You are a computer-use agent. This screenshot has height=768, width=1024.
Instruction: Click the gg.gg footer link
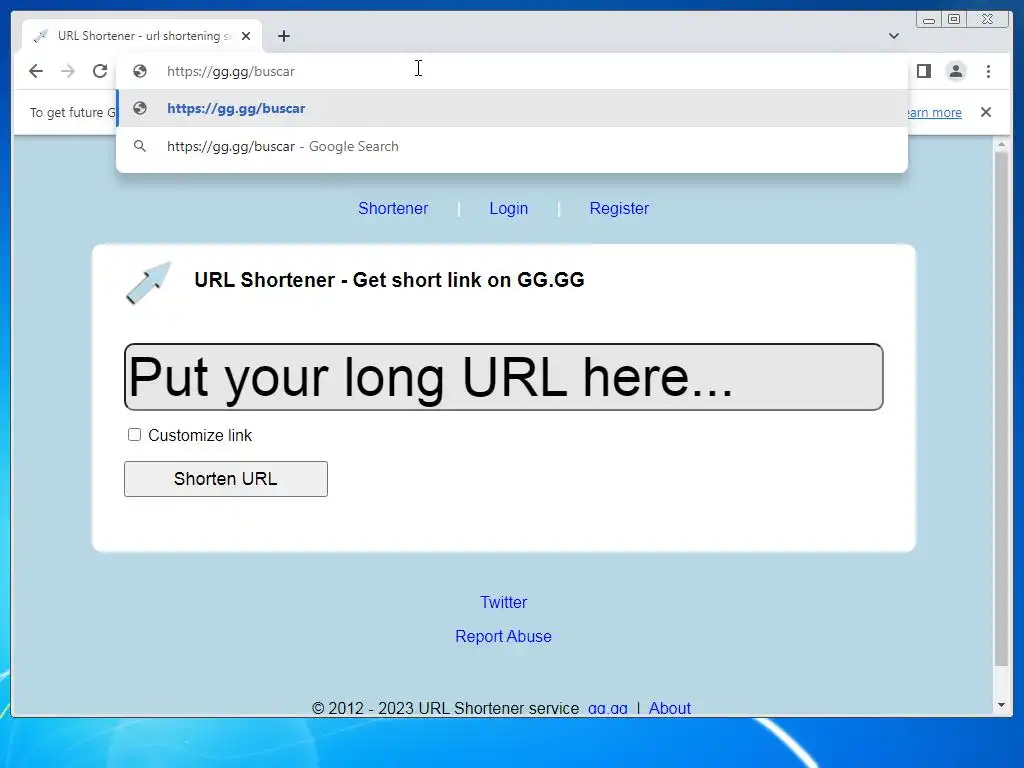click(x=607, y=708)
